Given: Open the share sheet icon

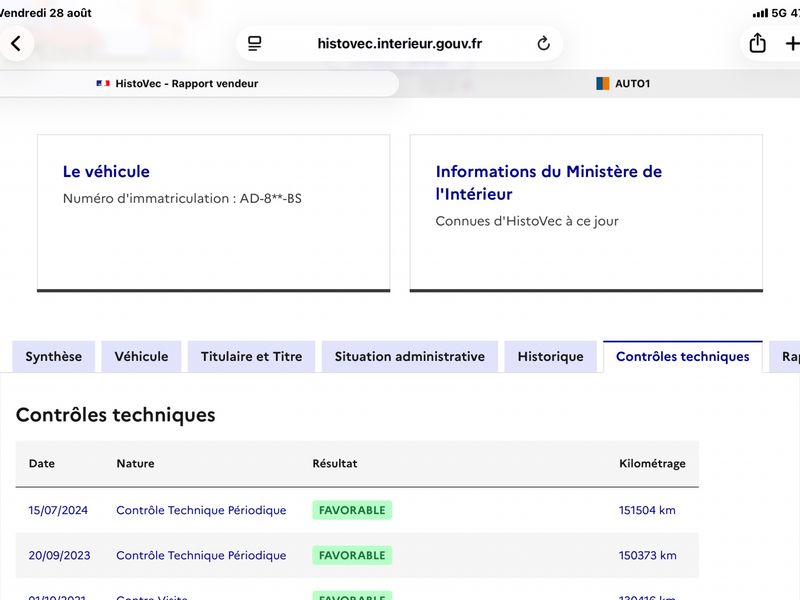Looking at the screenshot, I should 757,43.
